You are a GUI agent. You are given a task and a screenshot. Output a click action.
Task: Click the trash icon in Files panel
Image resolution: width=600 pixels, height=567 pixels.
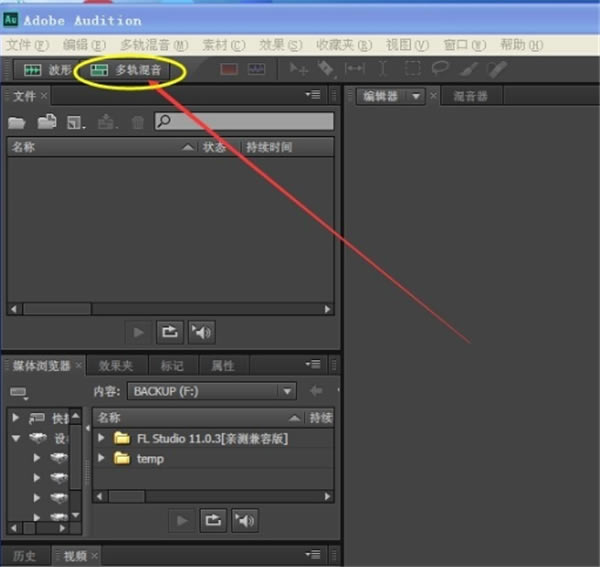pos(138,122)
